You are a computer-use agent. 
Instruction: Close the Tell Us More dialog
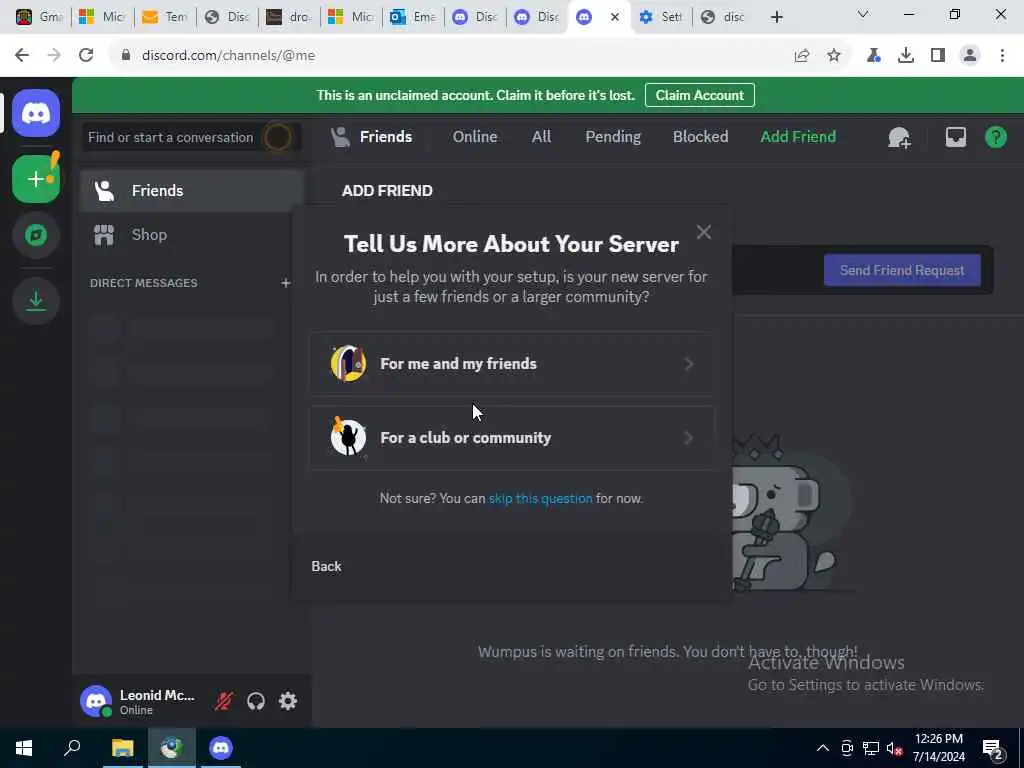click(703, 232)
